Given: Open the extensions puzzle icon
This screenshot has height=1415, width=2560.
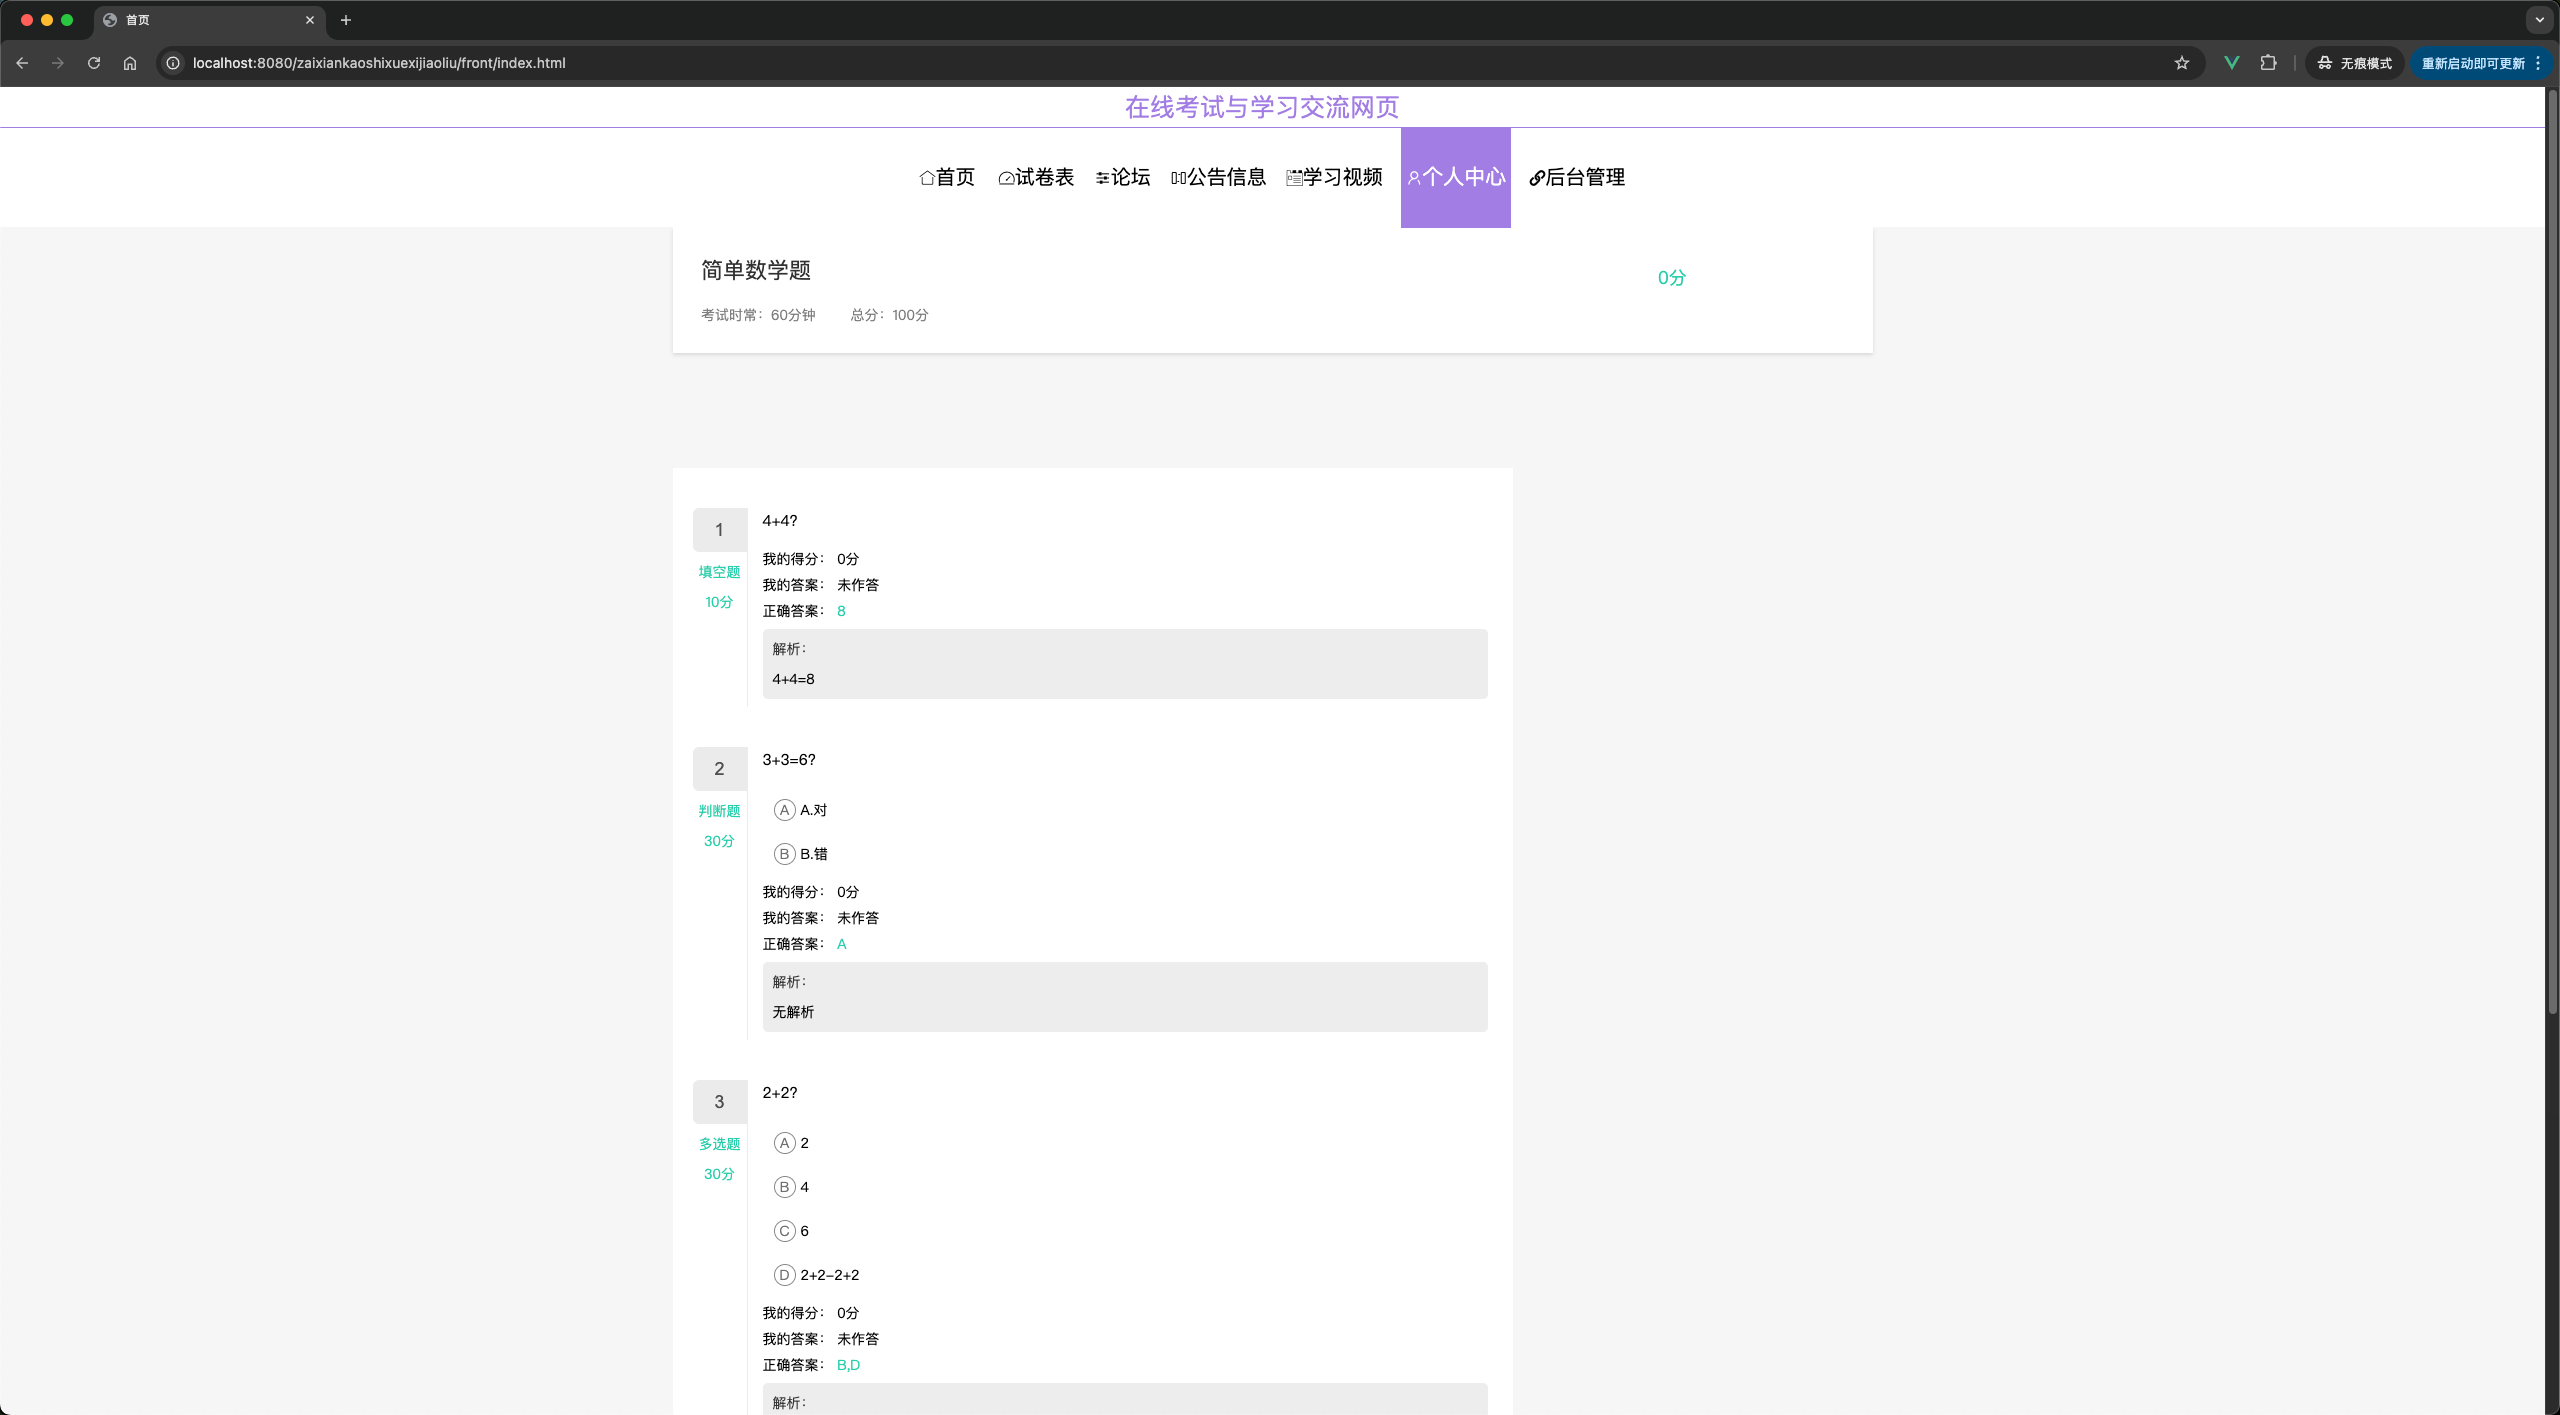Looking at the screenshot, I should [2268, 63].
